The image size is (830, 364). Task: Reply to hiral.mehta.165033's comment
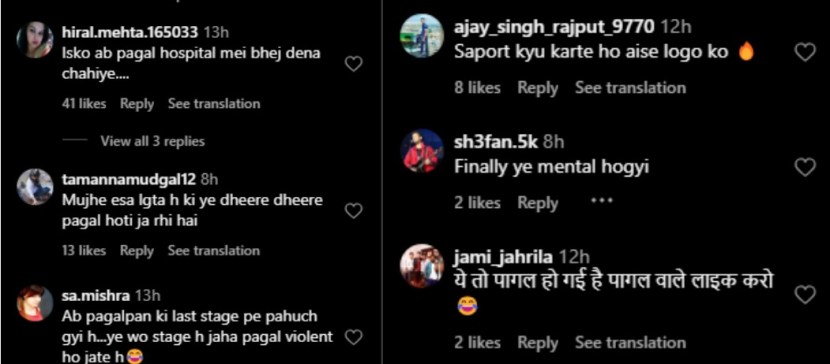point(137,104)
